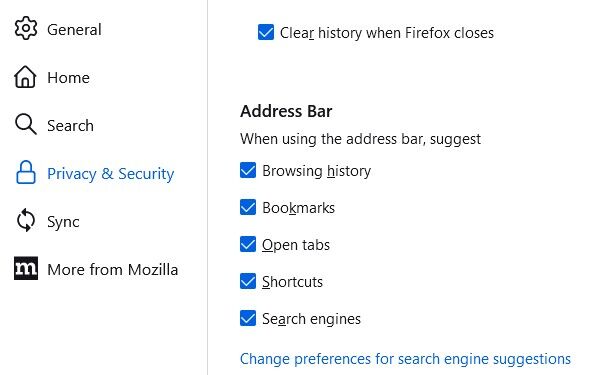Disable Search engines suggestions checkbox
The image size is (601, 375).
248,318
